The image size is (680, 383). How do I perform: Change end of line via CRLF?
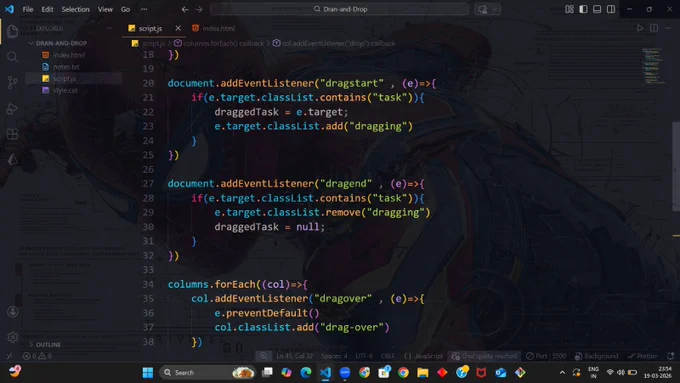pos(388,356)
